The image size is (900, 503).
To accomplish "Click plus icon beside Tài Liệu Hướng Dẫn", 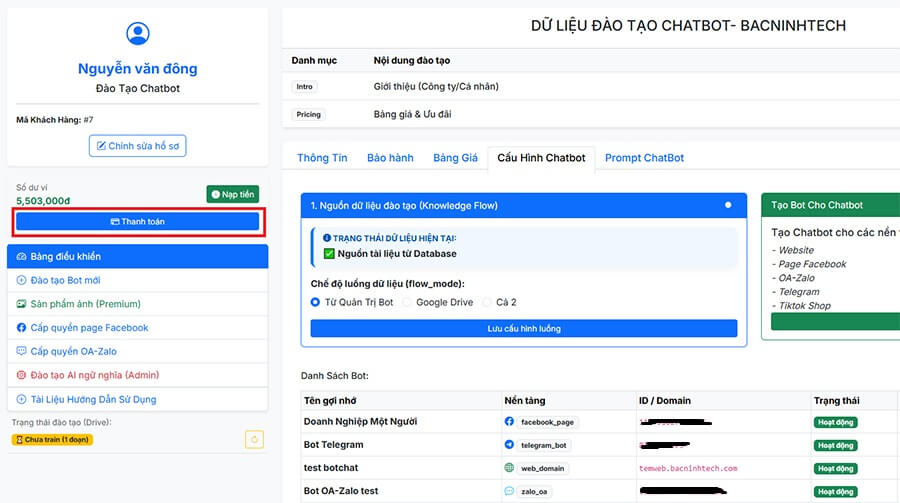I will [x=21, y=399].
